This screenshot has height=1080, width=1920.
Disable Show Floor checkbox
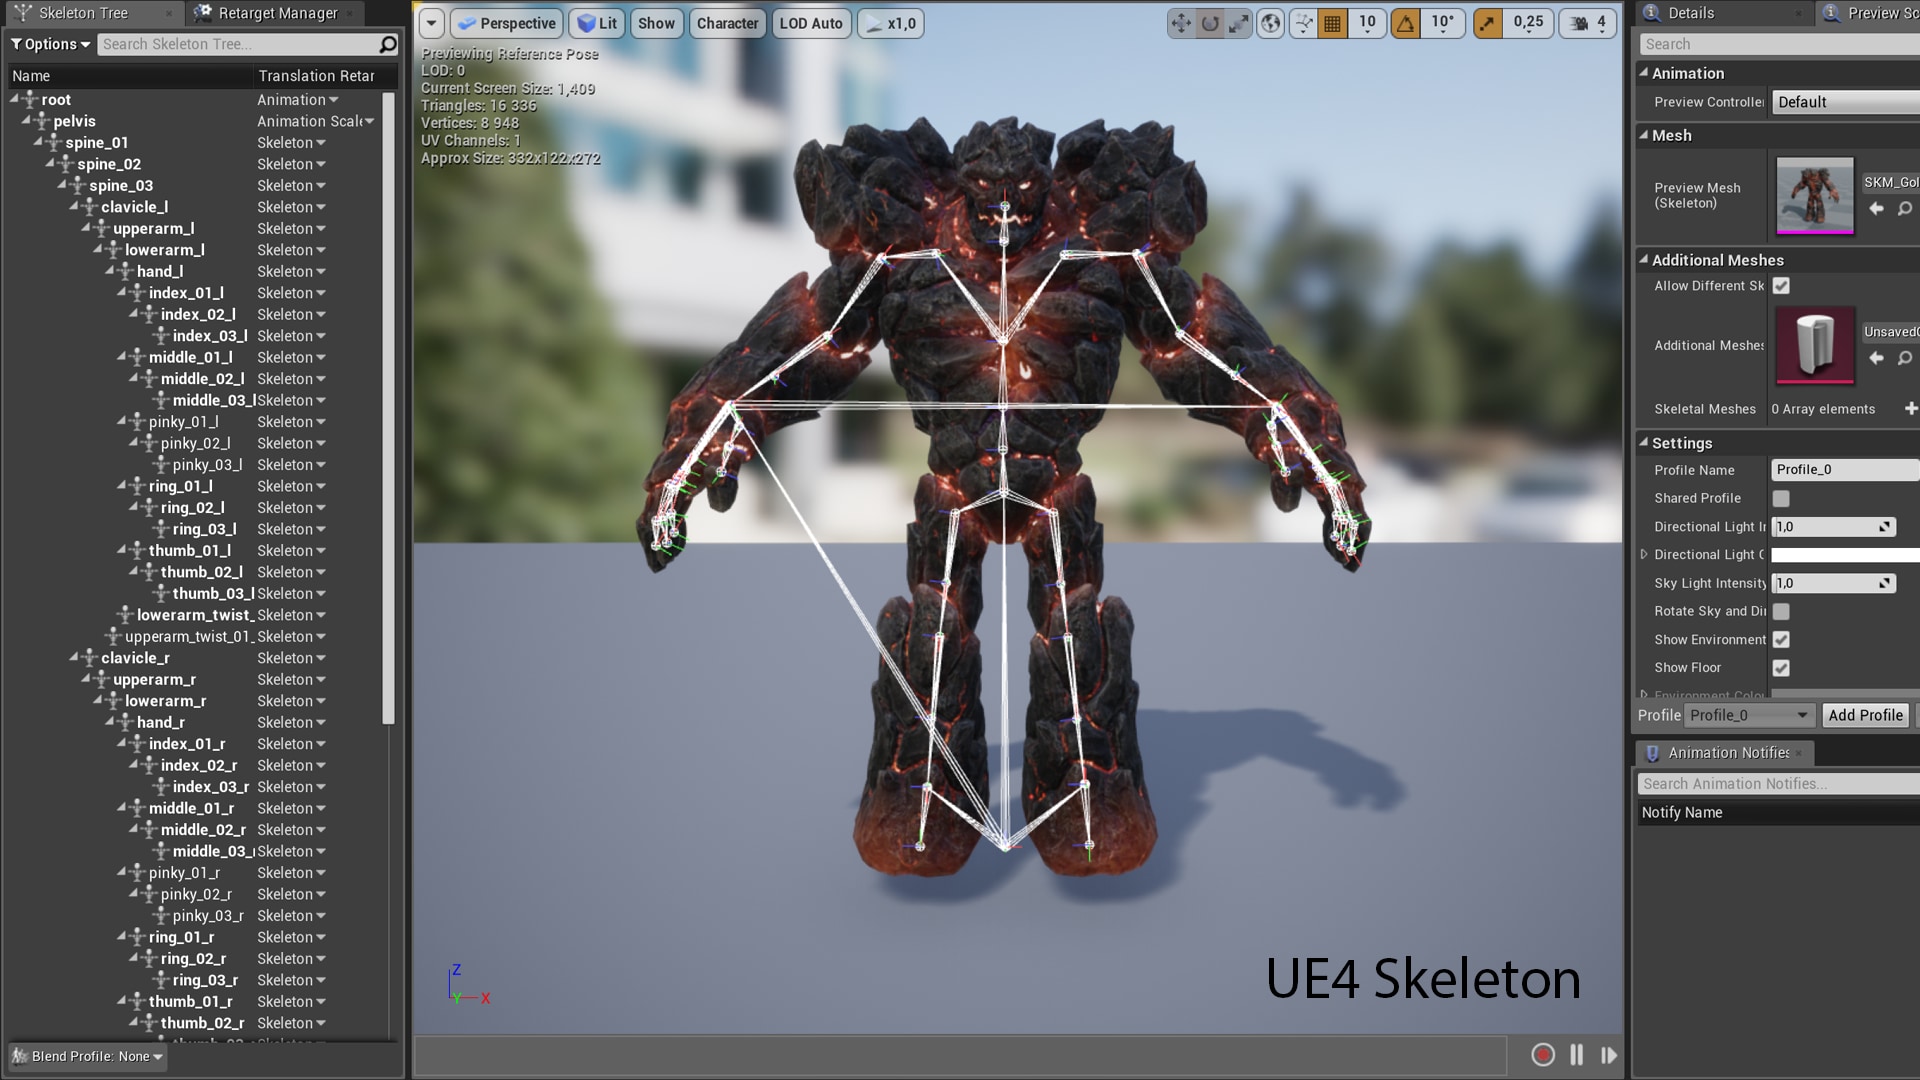[x=1781, y=668]
